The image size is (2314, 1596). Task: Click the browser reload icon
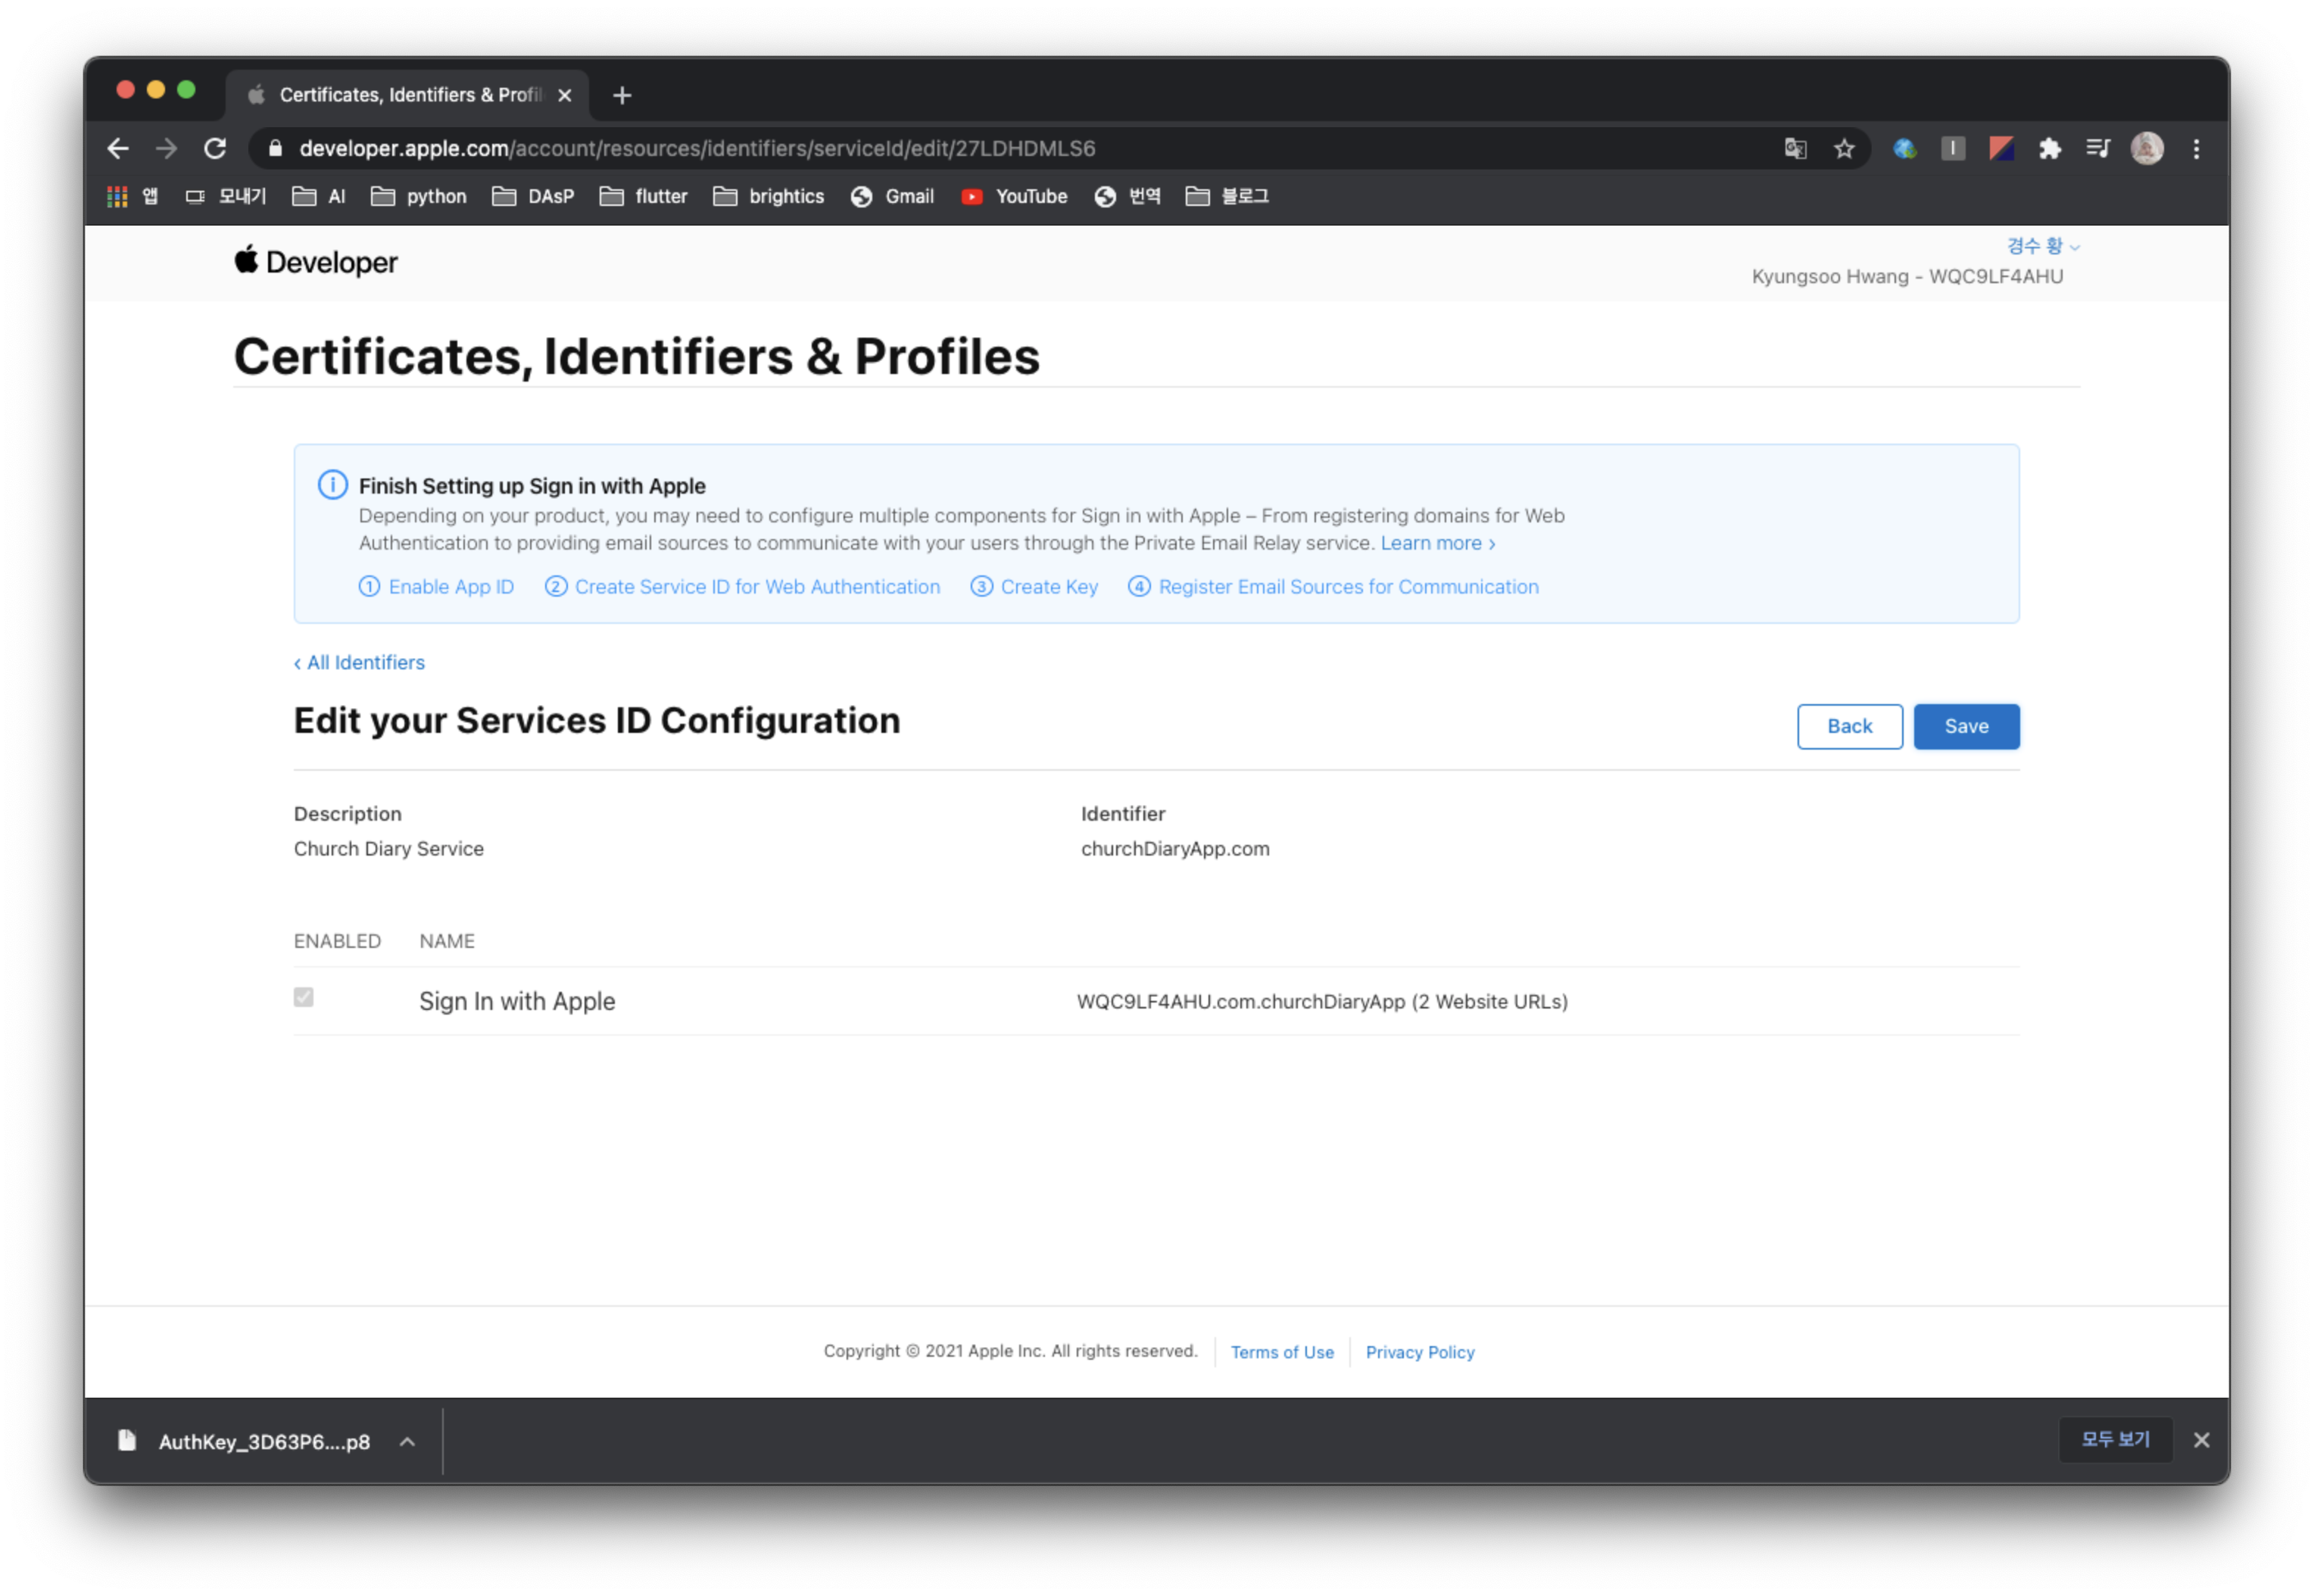[215, 149]
